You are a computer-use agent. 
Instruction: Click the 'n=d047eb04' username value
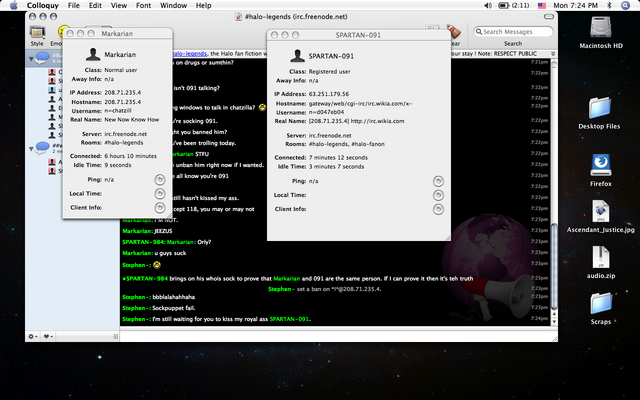[327, 112]
